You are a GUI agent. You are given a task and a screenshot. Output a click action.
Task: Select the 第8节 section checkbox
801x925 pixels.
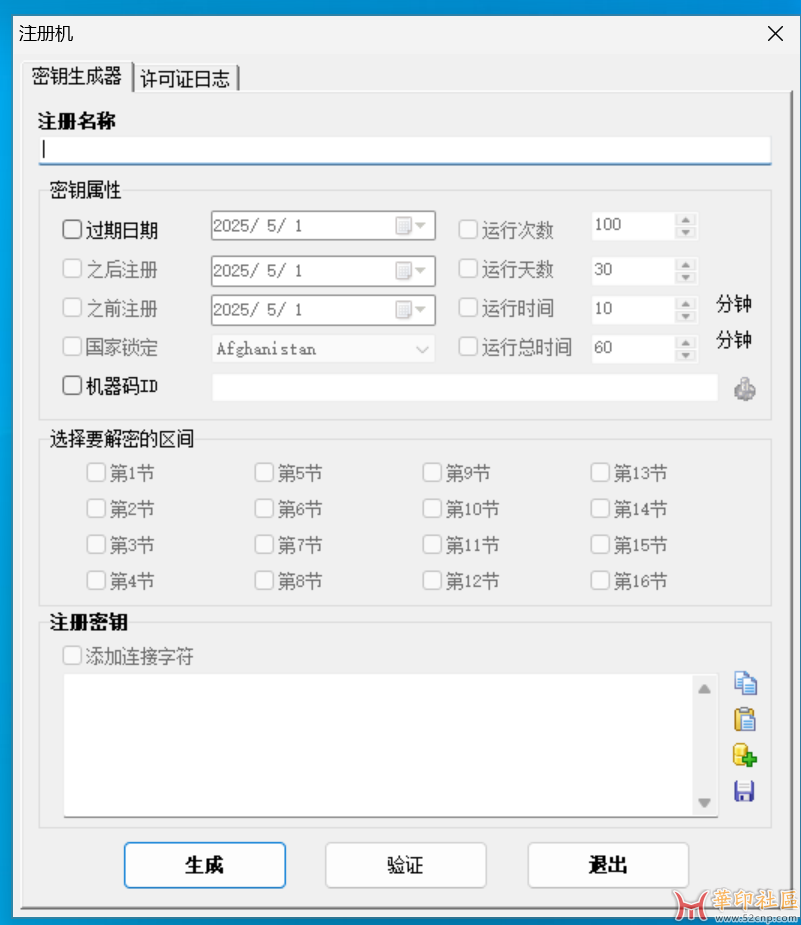pyautogui.click(x=264, y=581)
